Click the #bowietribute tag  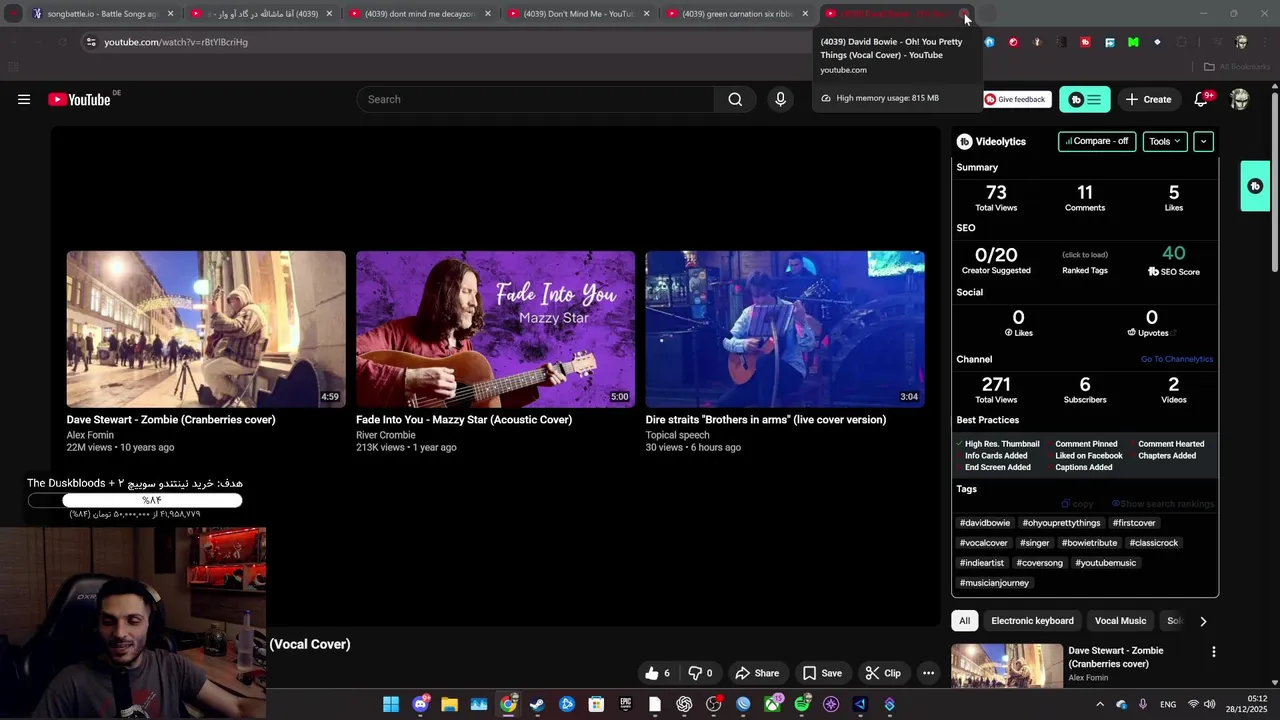(1089, 543)
